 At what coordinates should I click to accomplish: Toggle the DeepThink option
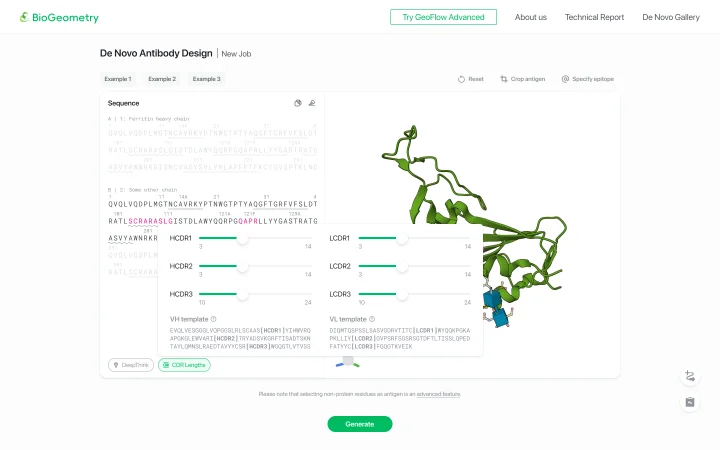(131, 365)
